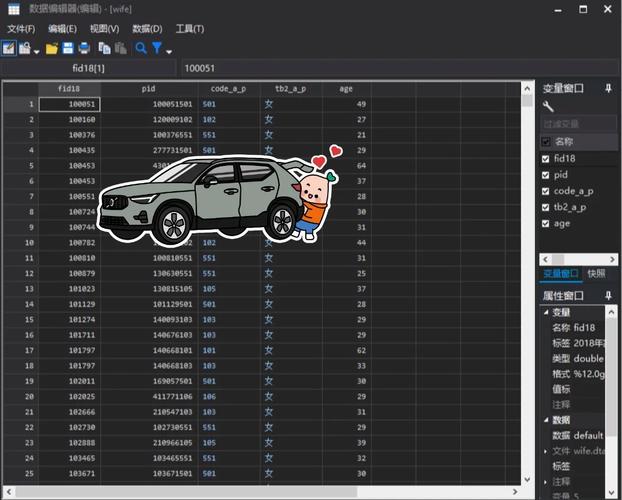Click the horizontal scrollbar thumb of data grid
Viewport: 622px width, 500px height.
(x=186, y=492)
